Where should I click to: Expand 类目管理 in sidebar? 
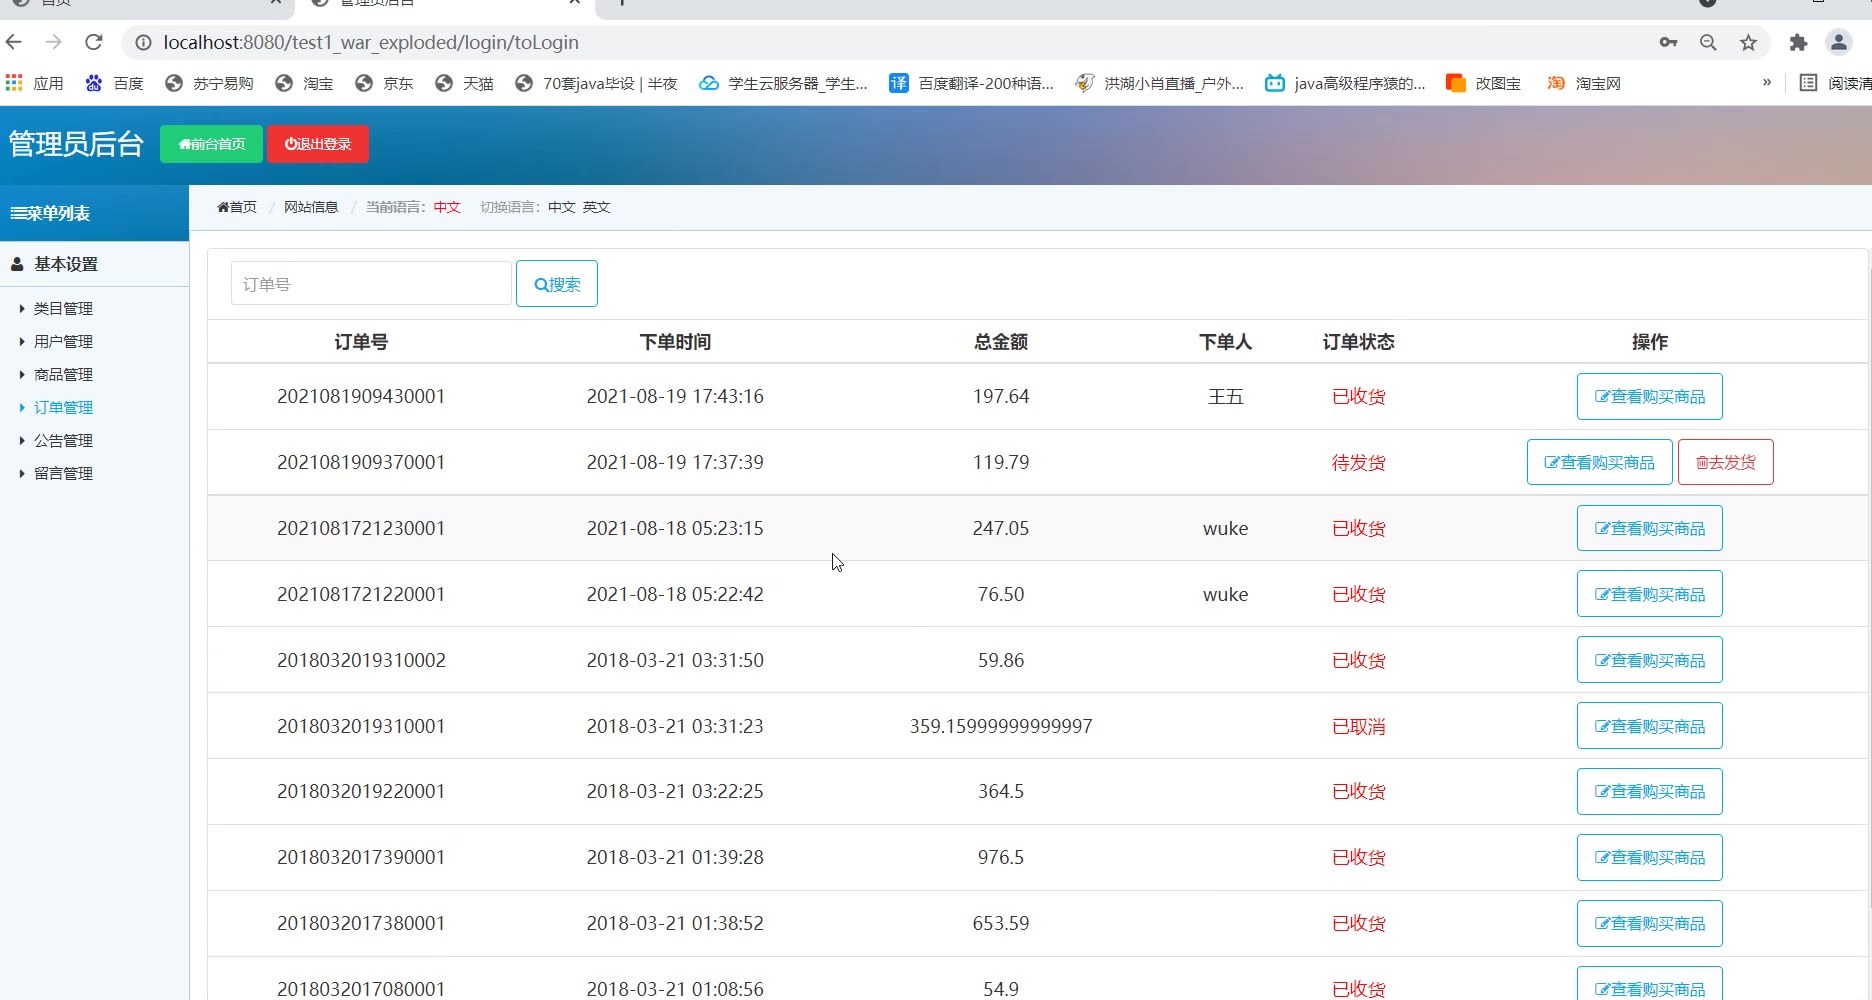63,308
